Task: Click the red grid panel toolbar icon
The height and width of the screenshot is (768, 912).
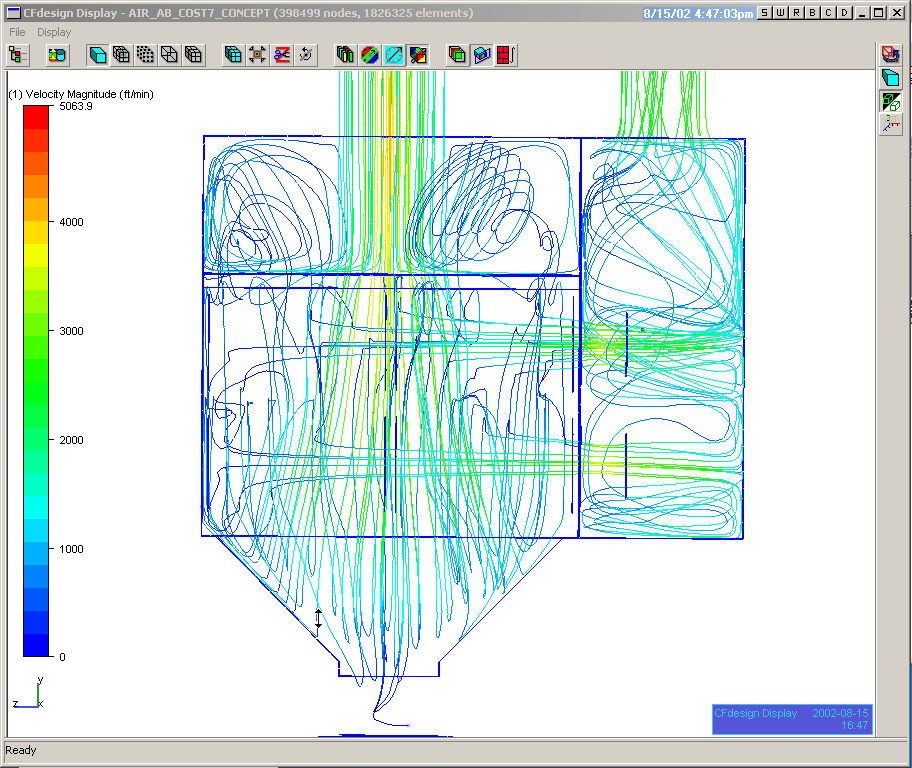Action: (x=506, y=55)
